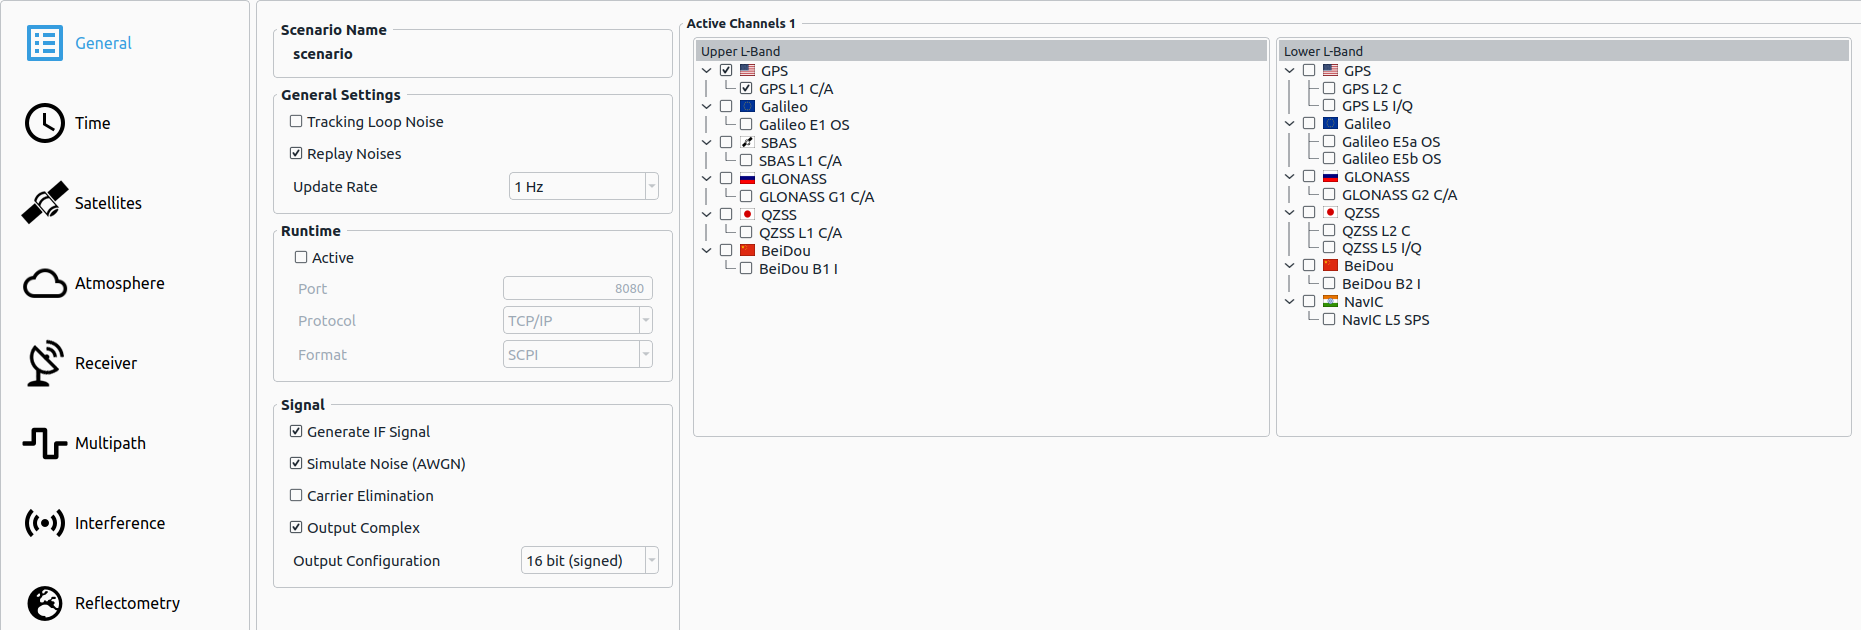
Task: Open the Reflectometry globe icon
Action: [x=44, y=603]
